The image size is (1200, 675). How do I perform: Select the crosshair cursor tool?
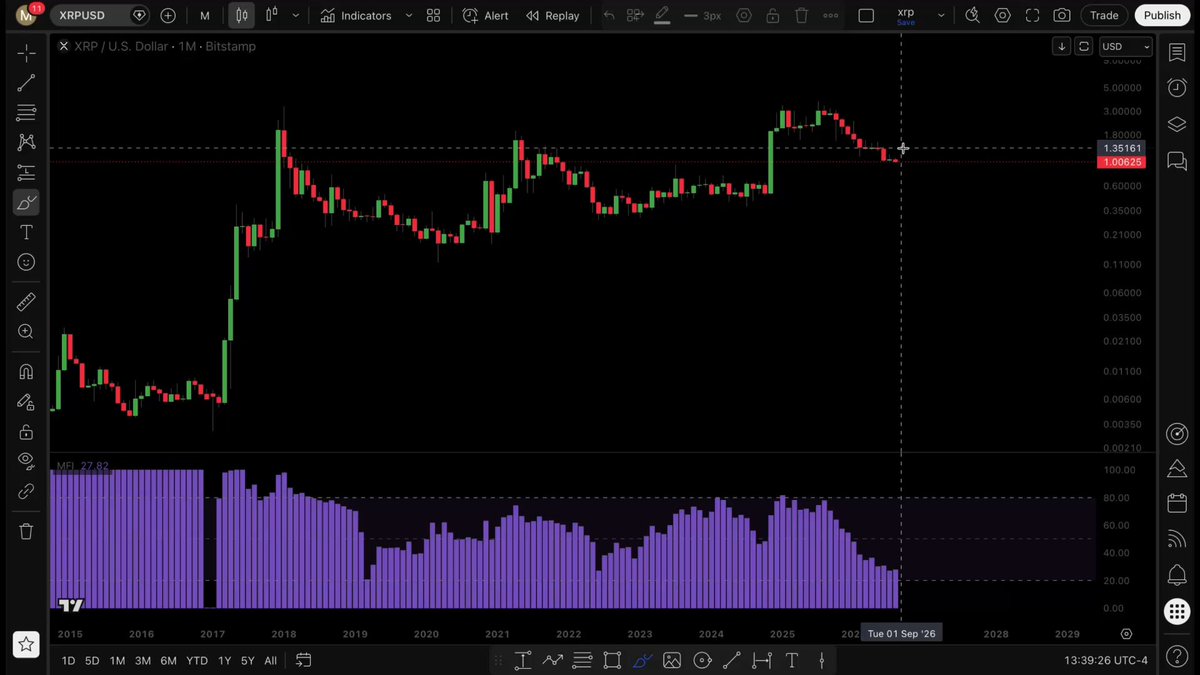point(26,53)
